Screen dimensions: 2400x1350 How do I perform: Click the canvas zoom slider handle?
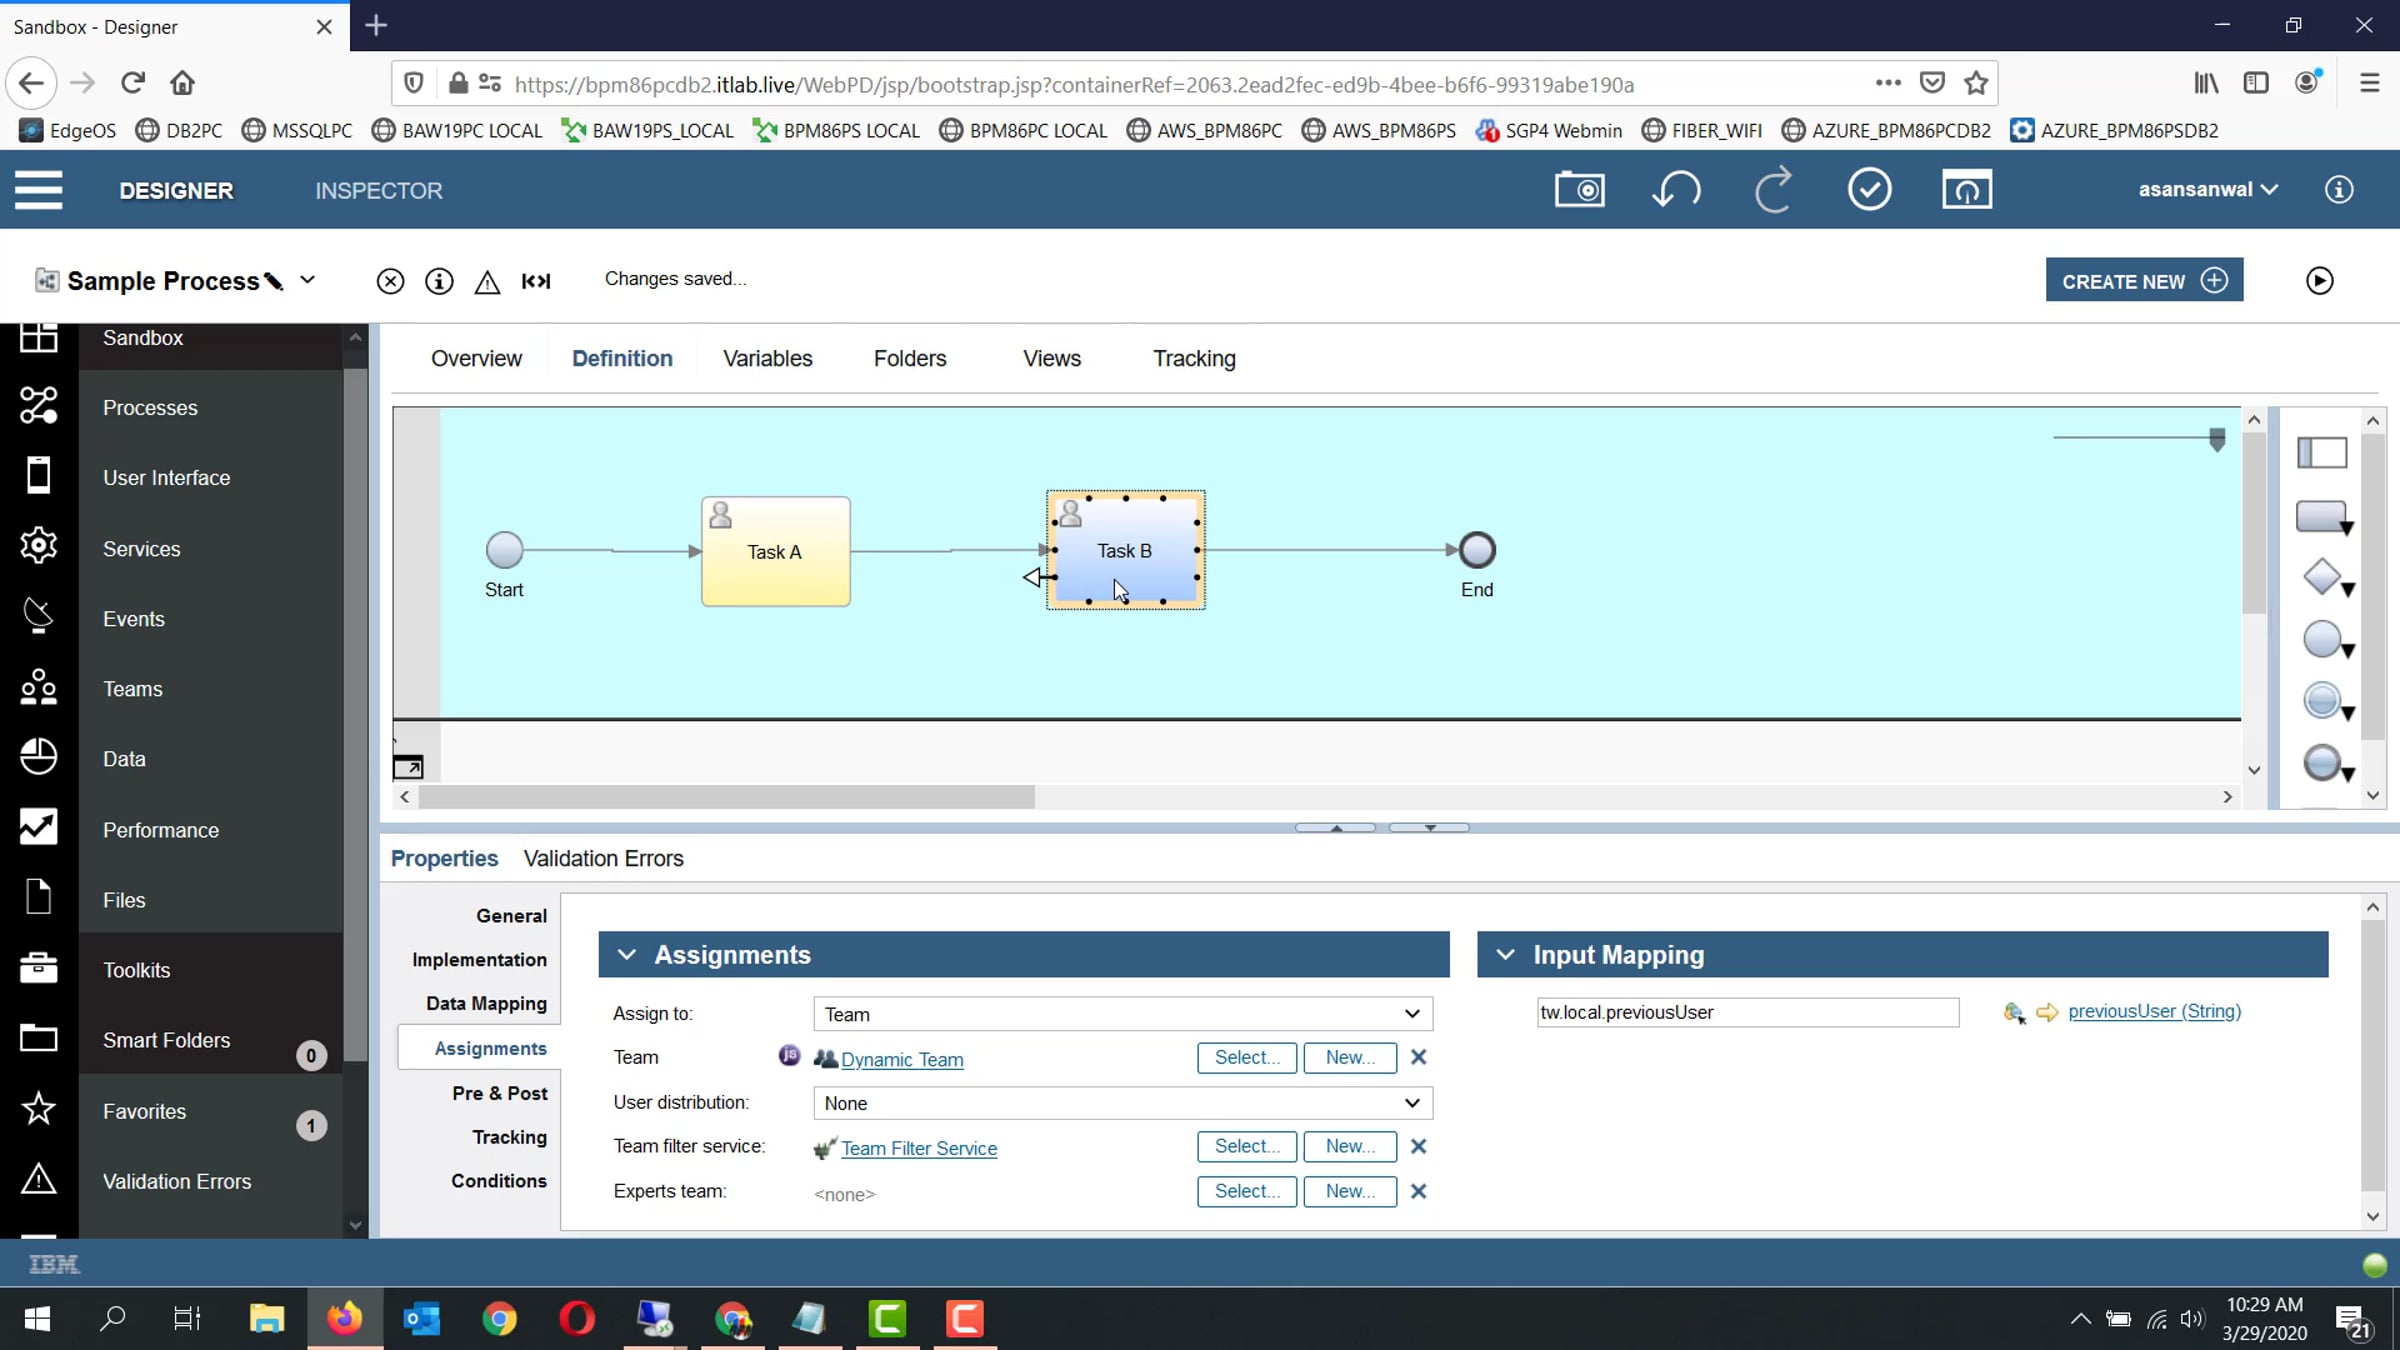tap(2217, 438)
